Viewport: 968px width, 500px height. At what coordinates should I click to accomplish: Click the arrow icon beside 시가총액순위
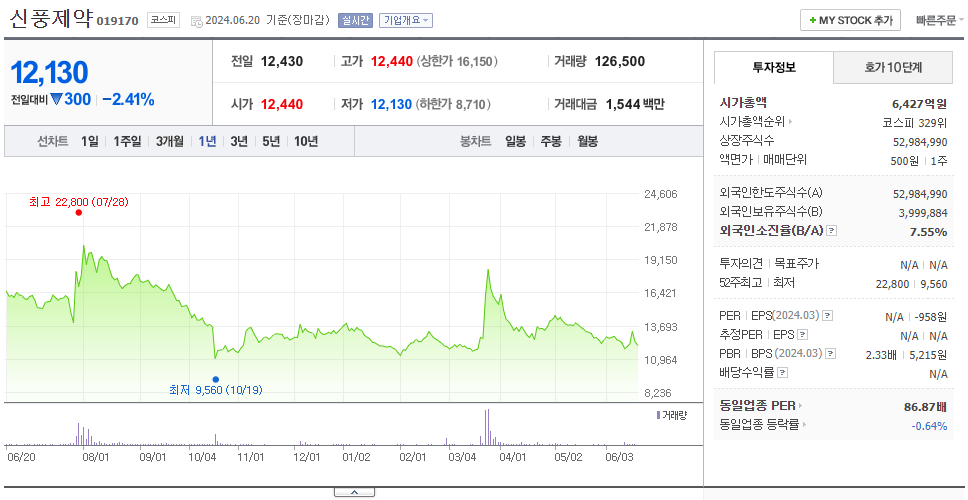pyautogui.click(x=791, y=122)
